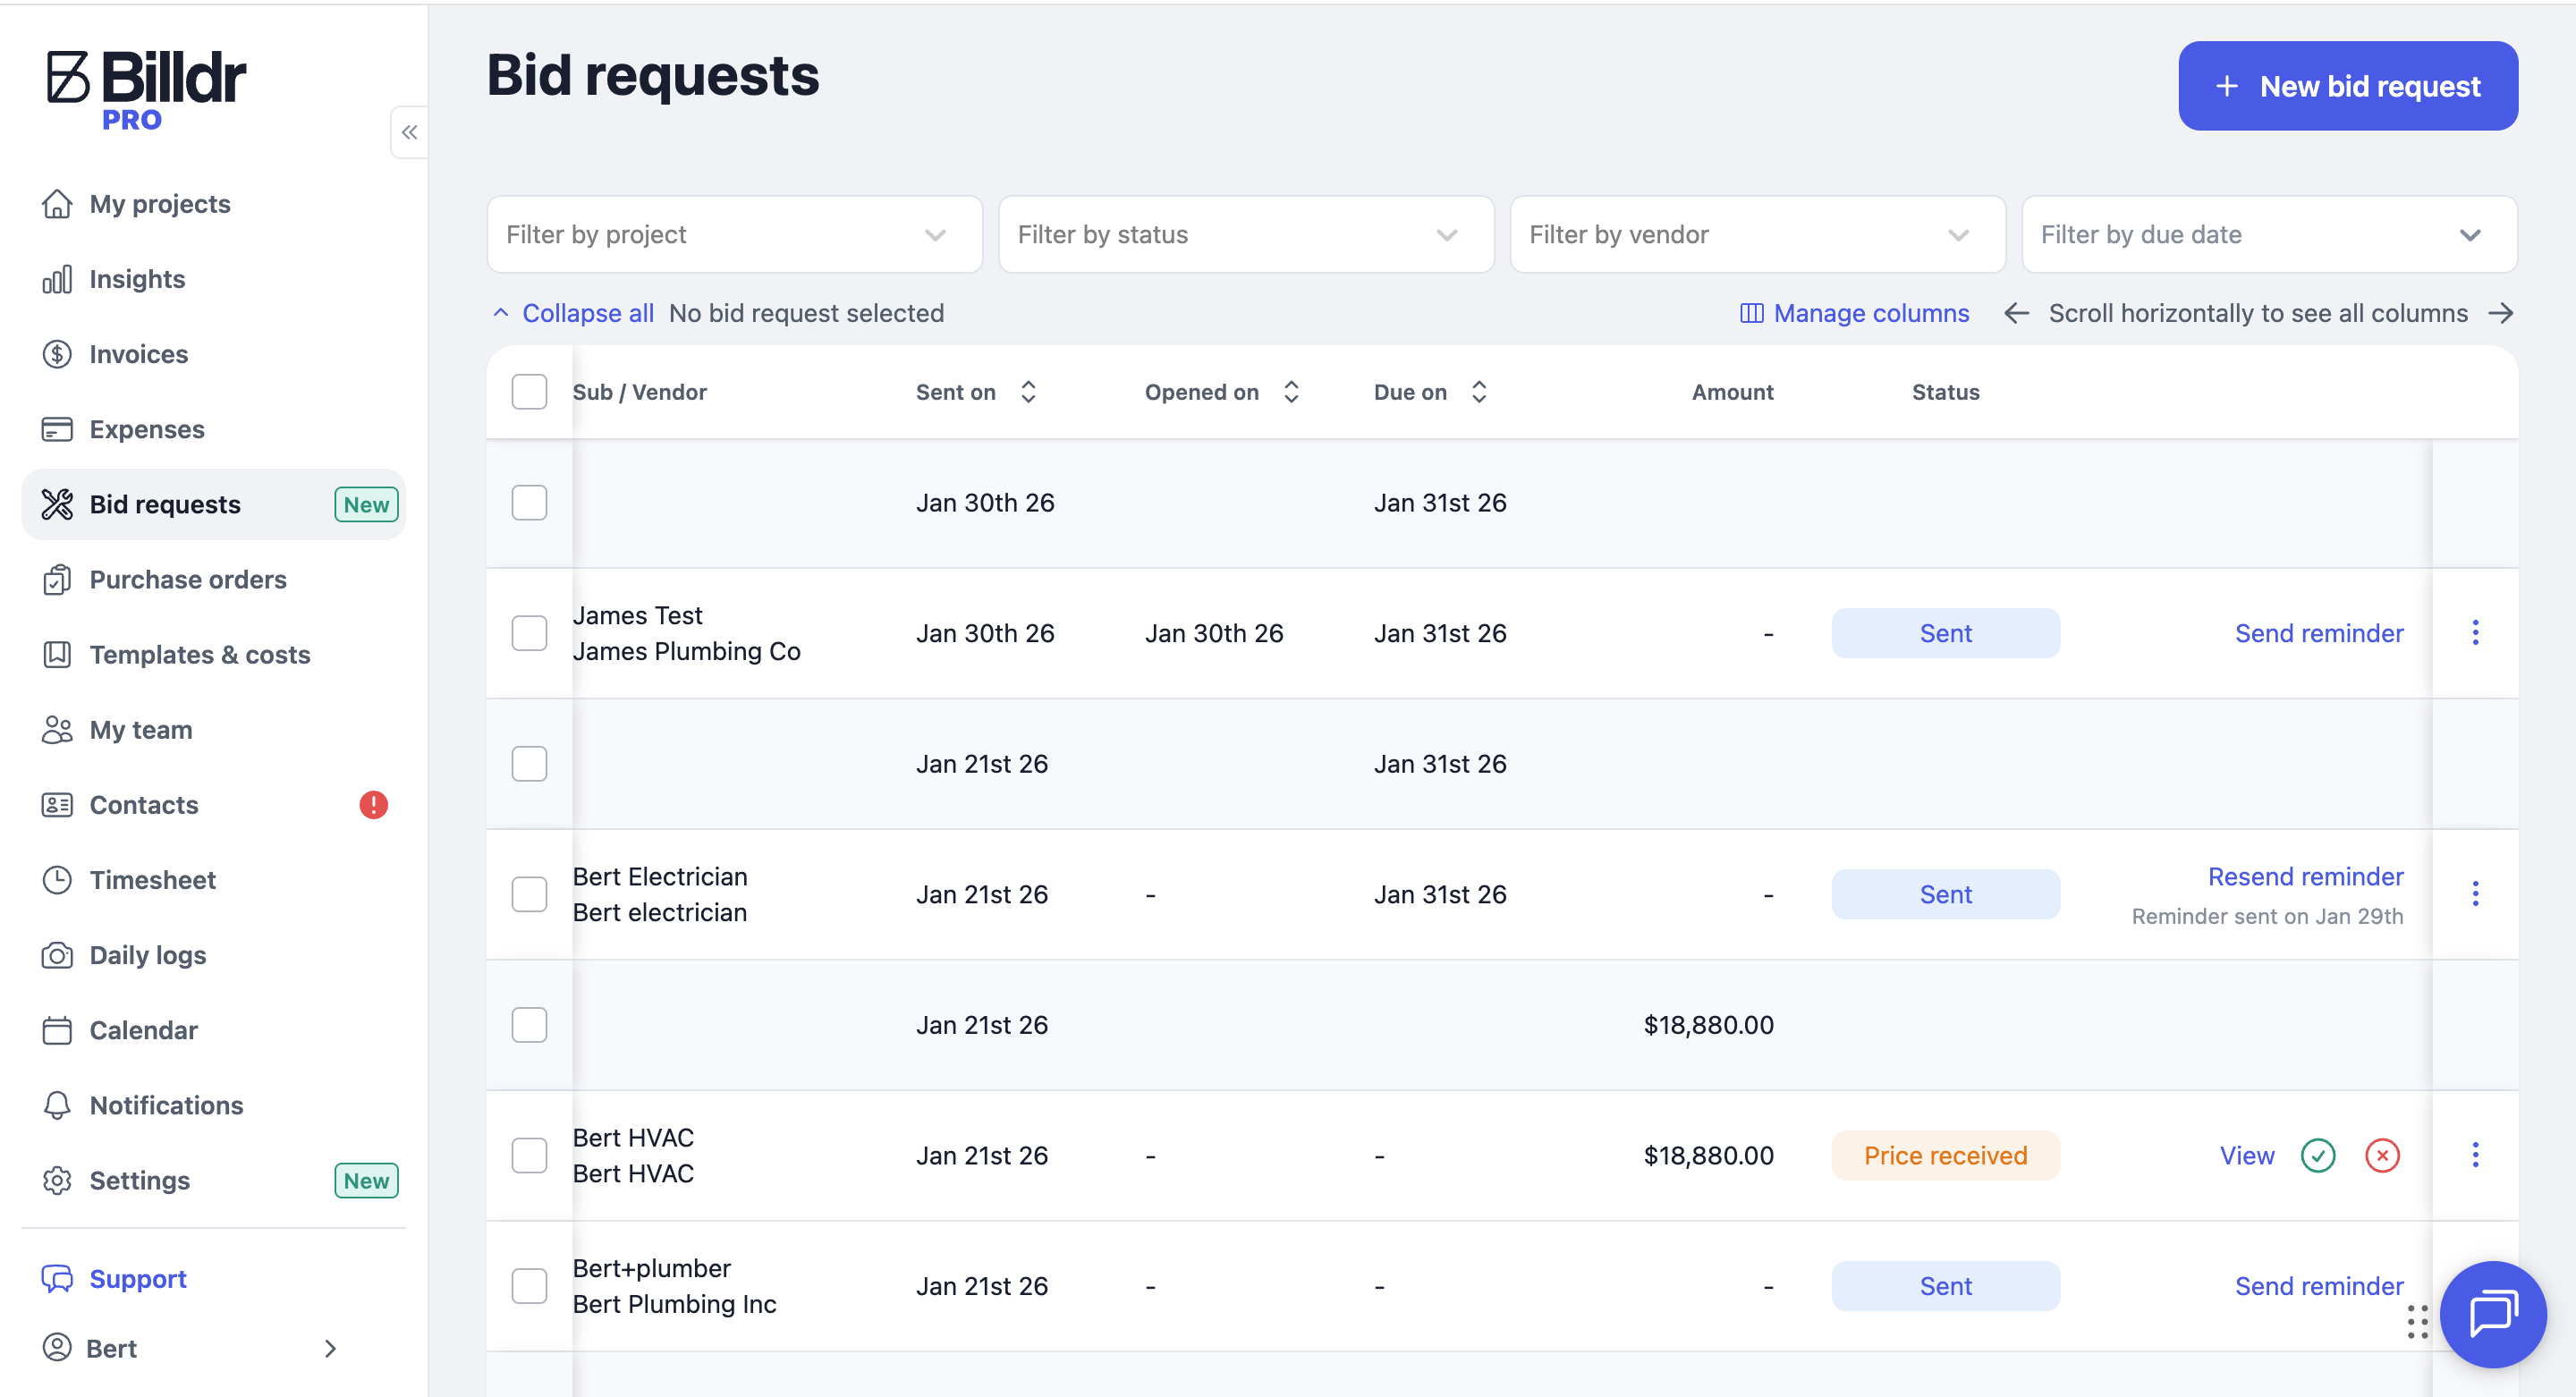Open the Filter by project dropdown
This screenshot has height=1397, width=2576.
tap(734, 234)
